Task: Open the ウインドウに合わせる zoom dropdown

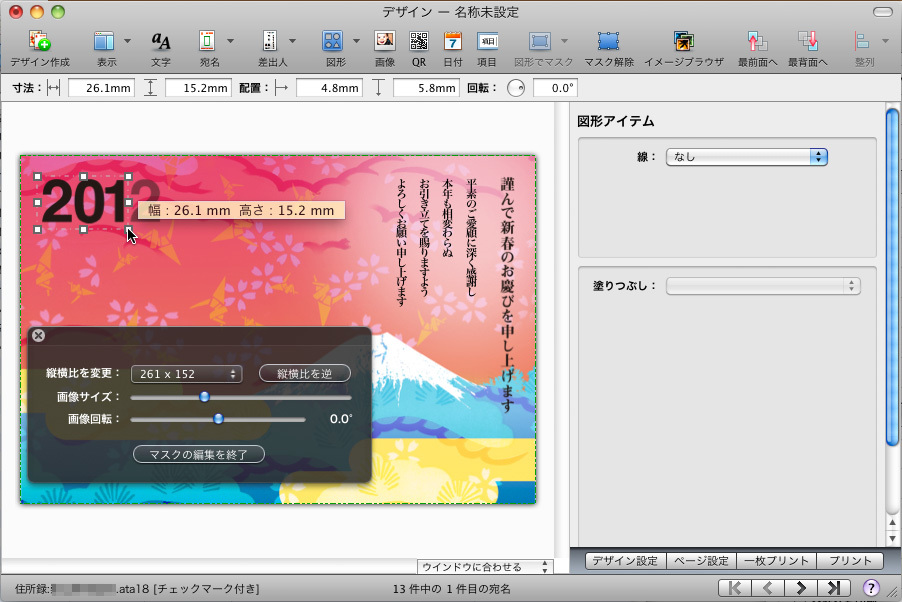Action: click(485, 567)
